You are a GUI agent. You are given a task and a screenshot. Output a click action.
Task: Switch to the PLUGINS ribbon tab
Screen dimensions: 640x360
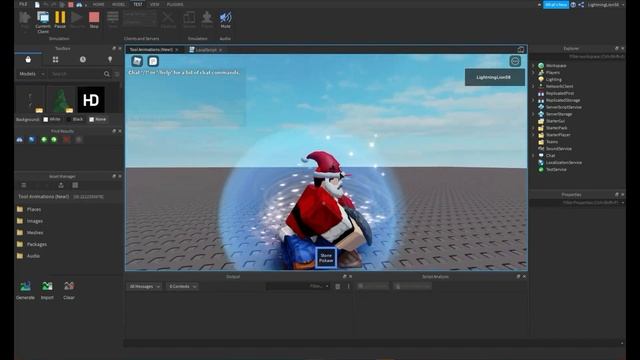click(x=175, y=4)
